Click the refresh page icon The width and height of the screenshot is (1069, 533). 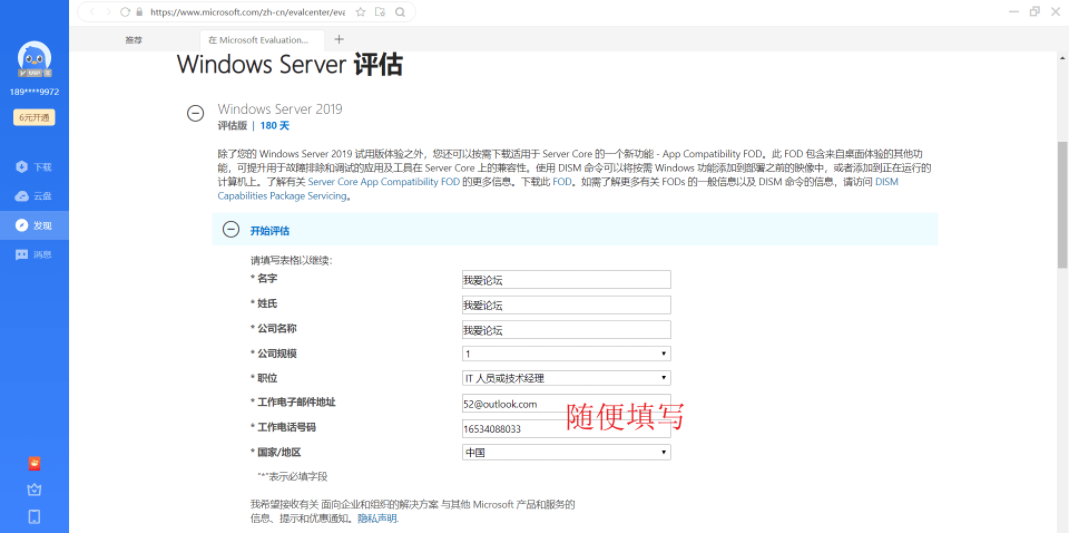125,12
